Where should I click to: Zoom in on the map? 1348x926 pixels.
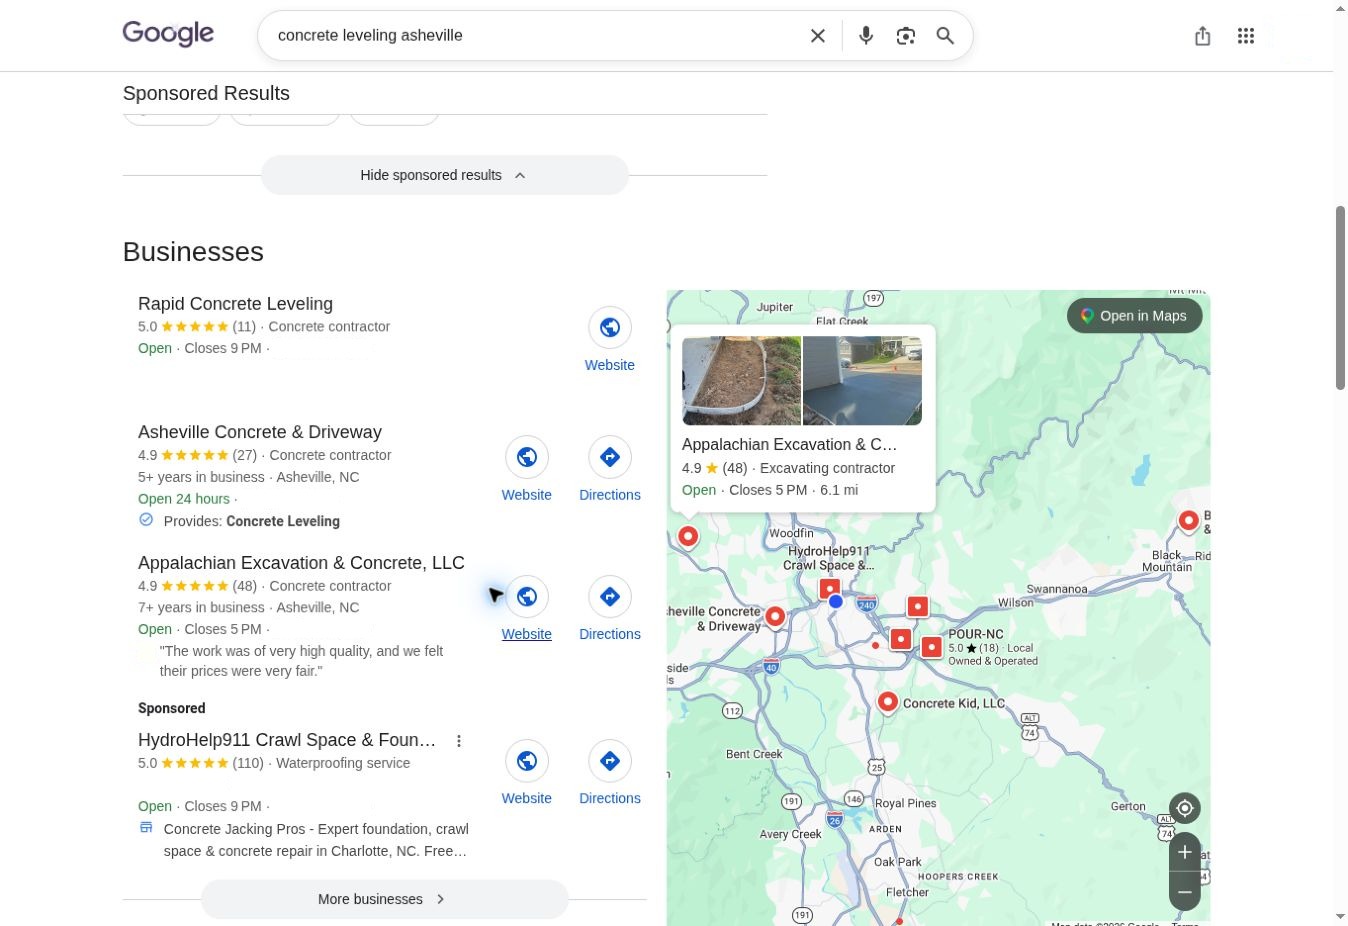(1185, 852)
